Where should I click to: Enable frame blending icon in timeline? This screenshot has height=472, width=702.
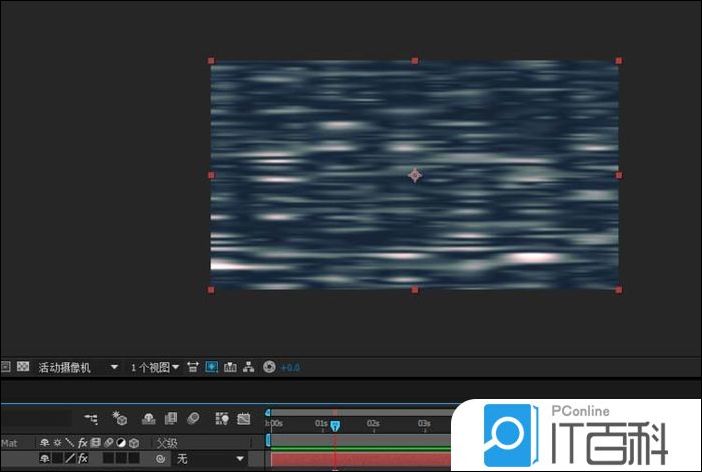[x=171, y=418]
